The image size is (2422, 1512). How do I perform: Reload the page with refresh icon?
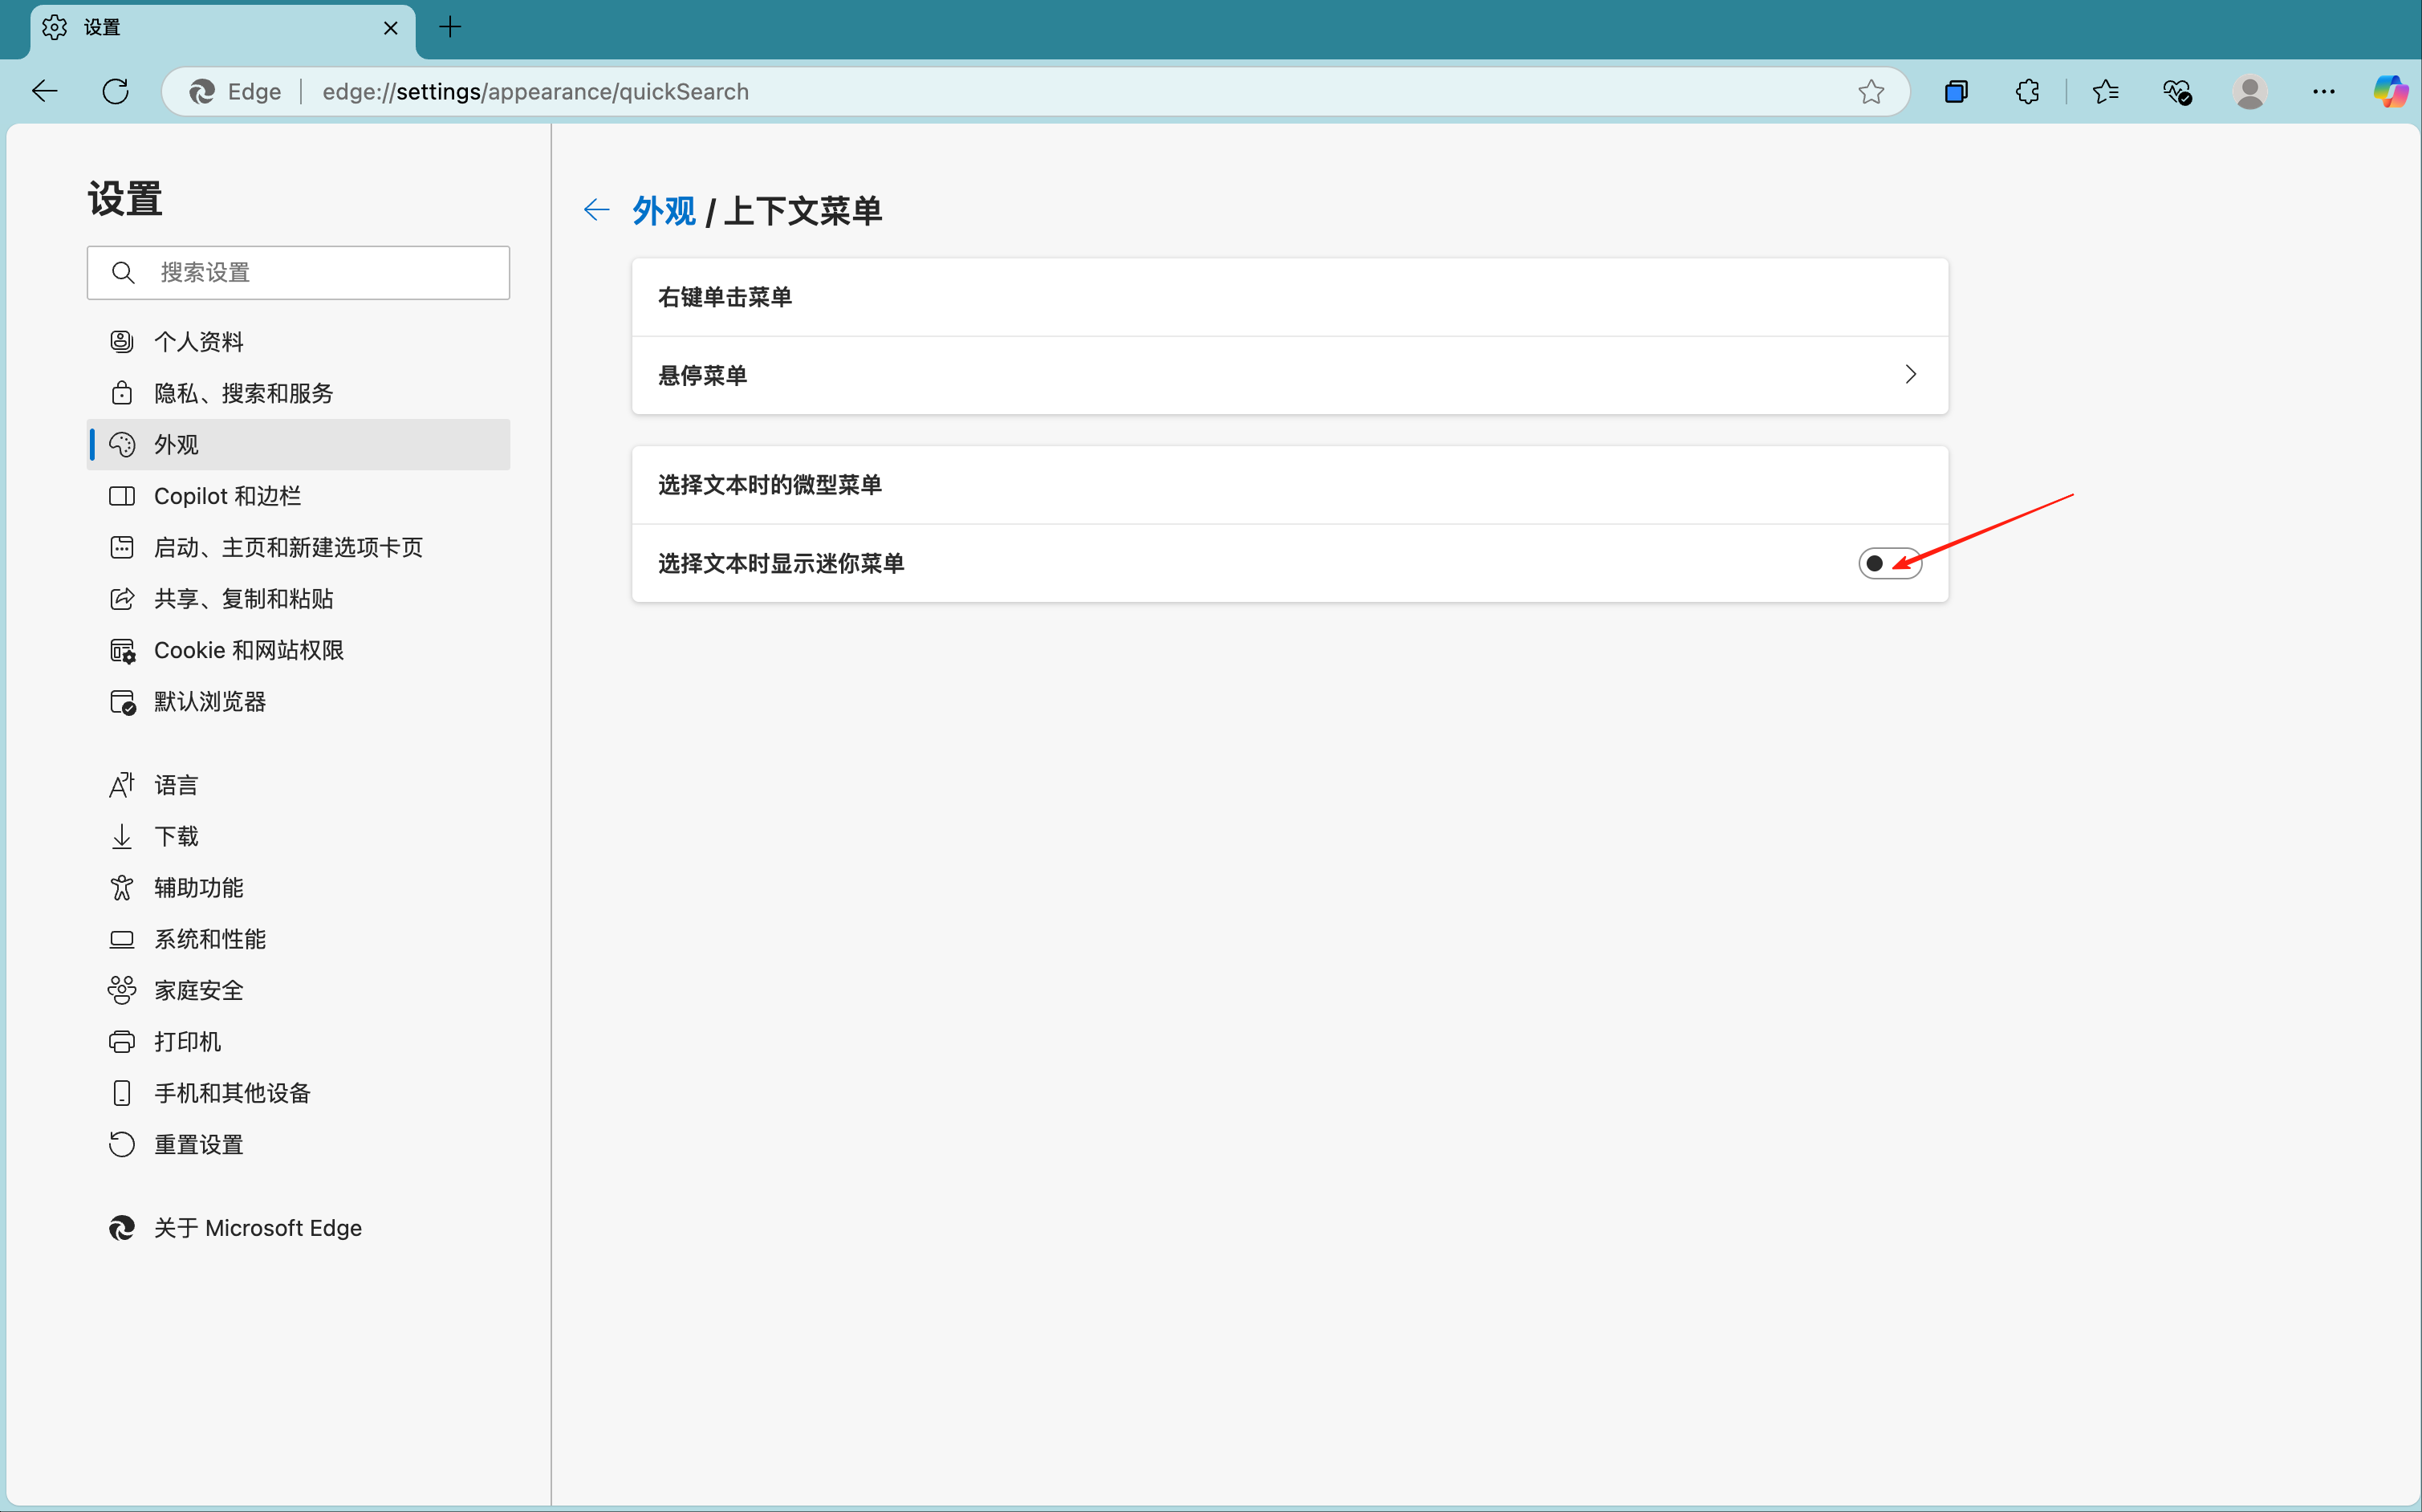click(x=116, y=92)
